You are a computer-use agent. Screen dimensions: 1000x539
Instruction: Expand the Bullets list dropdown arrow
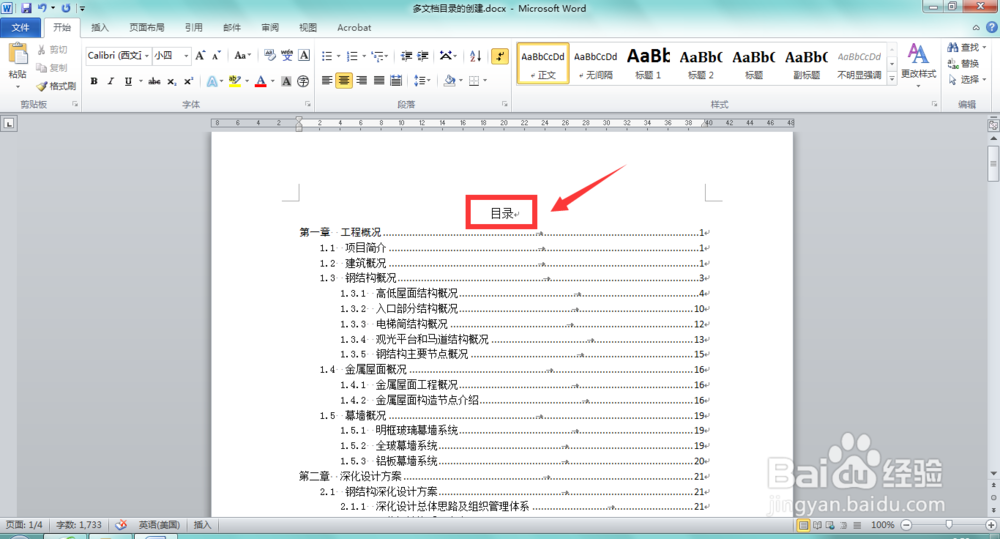coord(338,56)
